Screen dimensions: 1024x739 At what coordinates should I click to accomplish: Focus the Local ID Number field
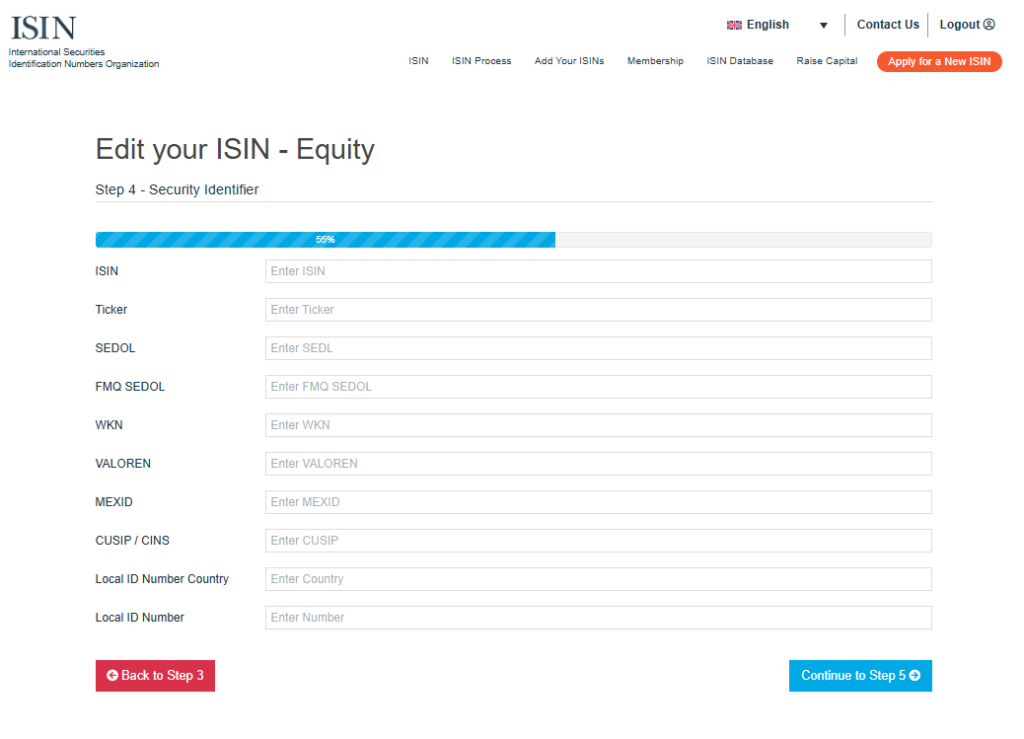[598, 618]
